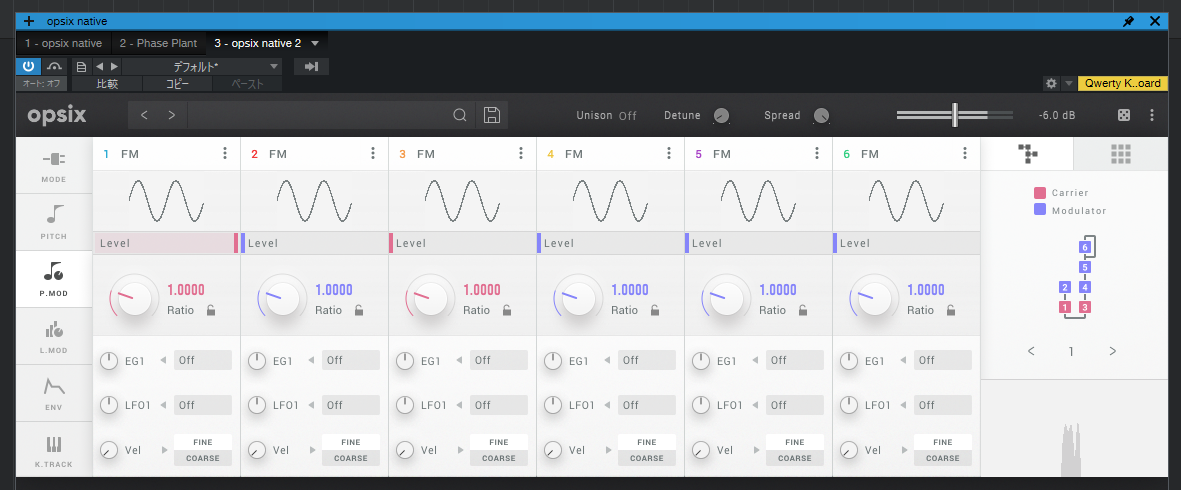This screenshot has height=490, width=1181.
Task: Switch to the 1 - opsix native tab
Action: [63, 43]
